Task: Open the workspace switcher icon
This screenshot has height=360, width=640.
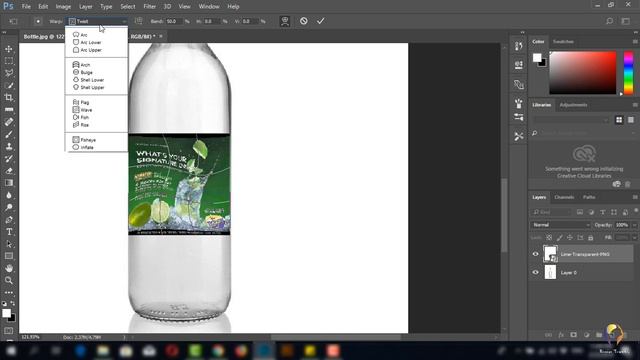Action: [626, 21]
